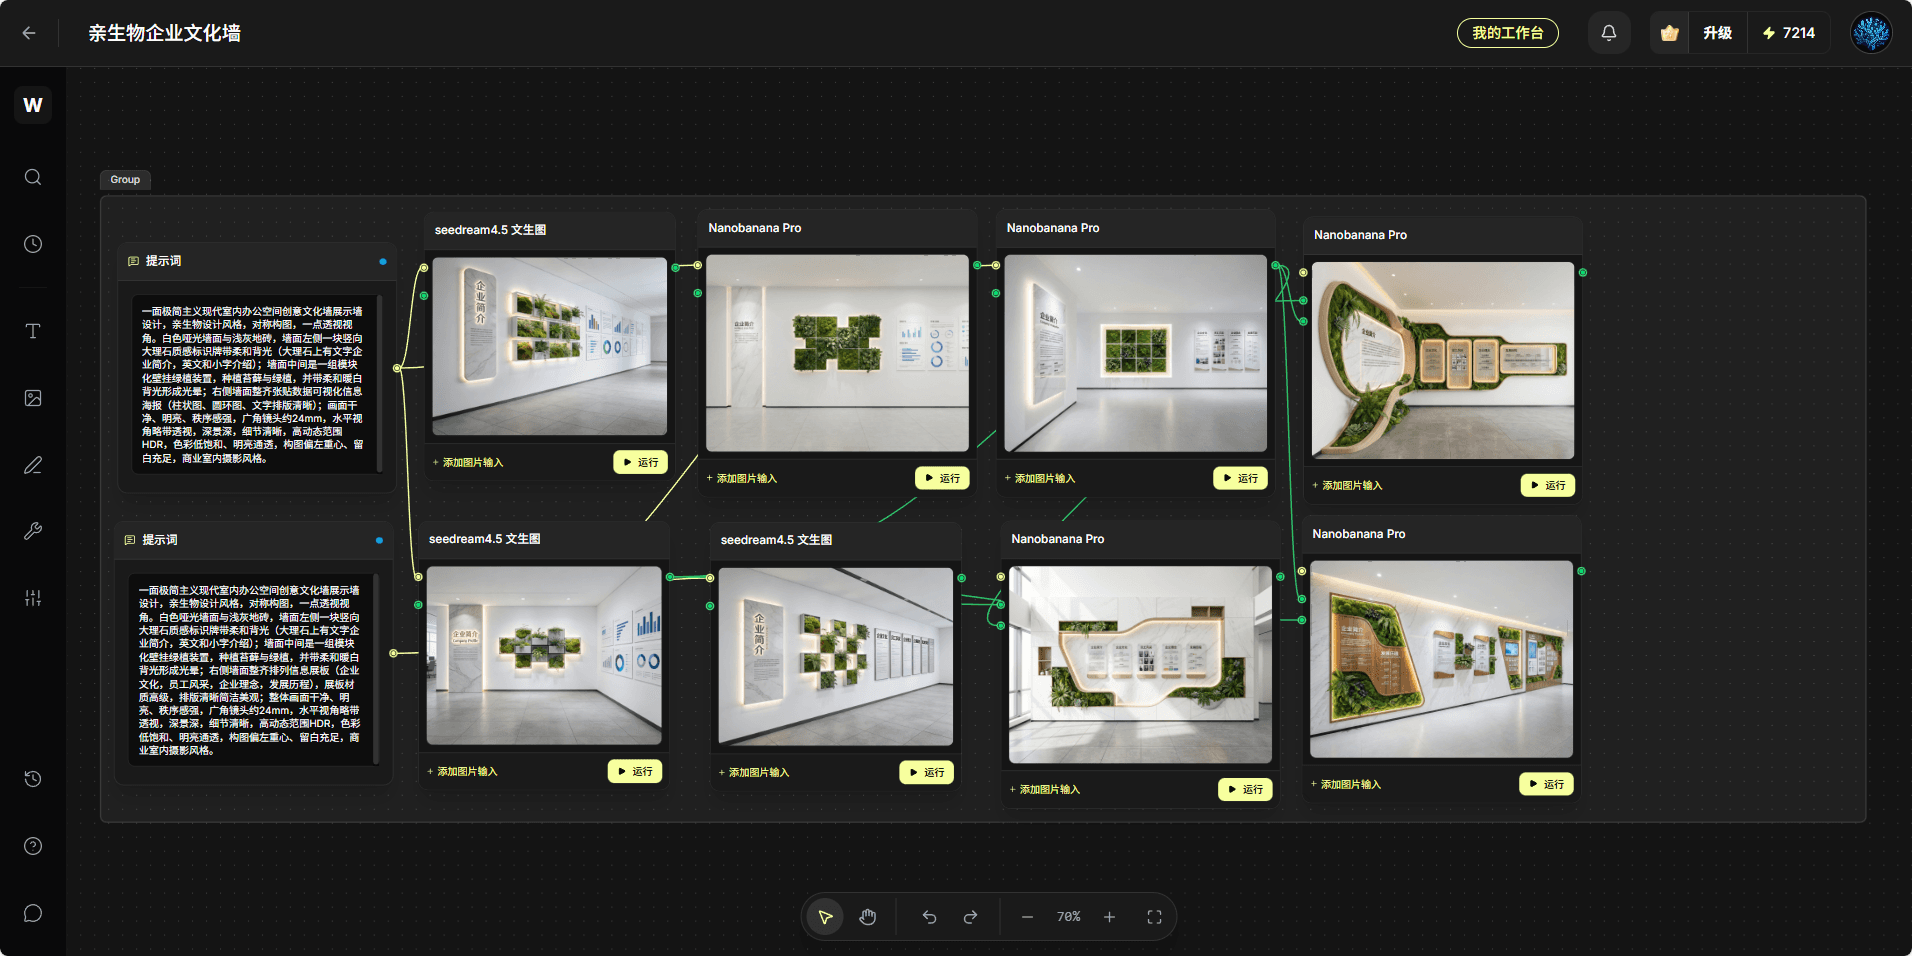
Task: Activate the pointer select tool
Action: [825, 917]
